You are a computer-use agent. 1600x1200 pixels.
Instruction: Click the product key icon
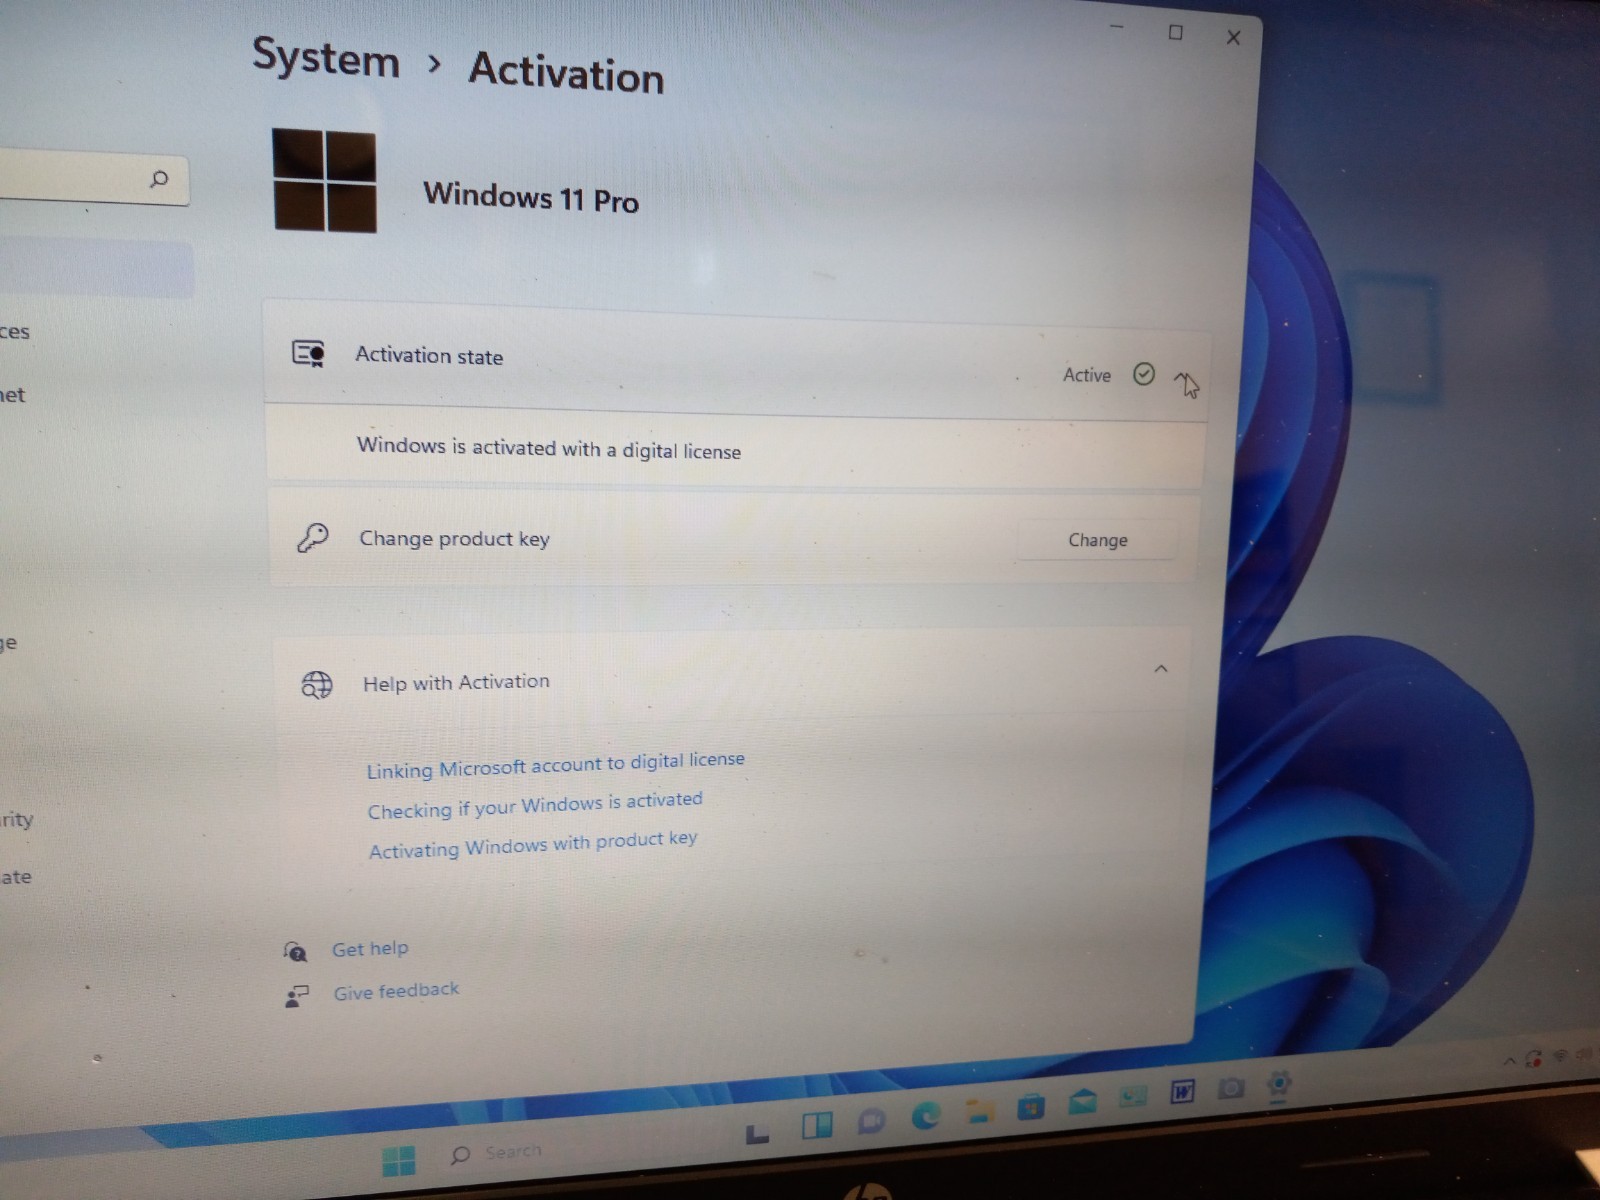click(312, 538)
